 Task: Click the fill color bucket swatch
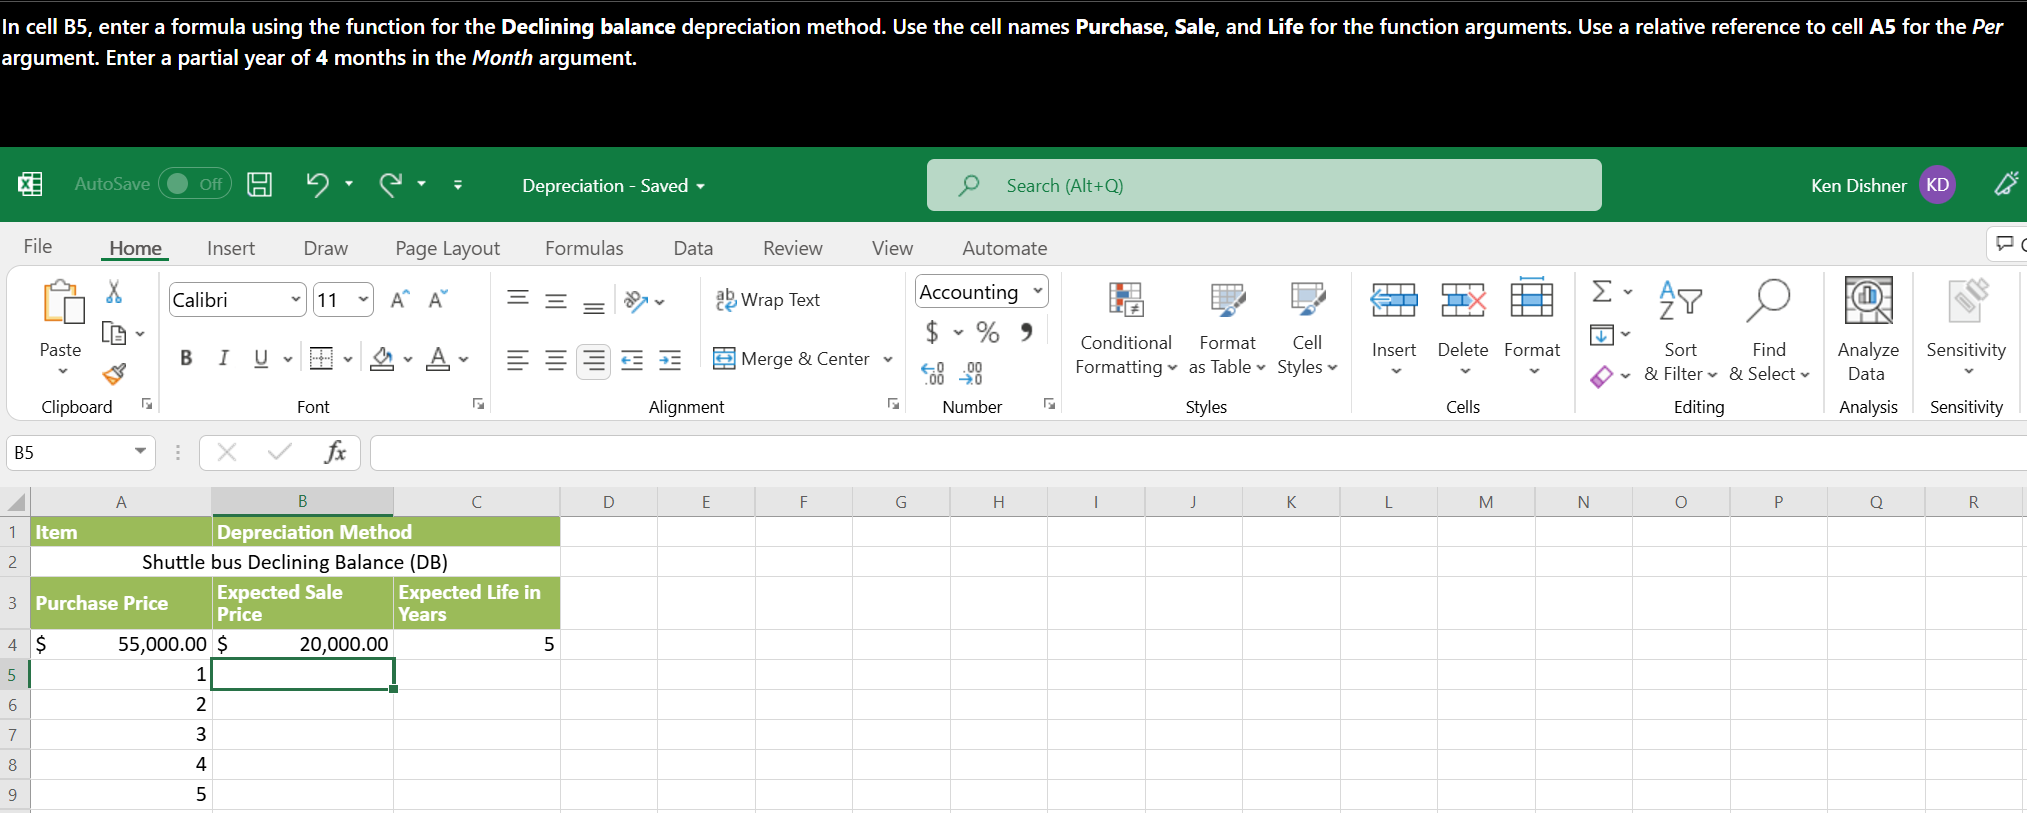coord(382,358)
